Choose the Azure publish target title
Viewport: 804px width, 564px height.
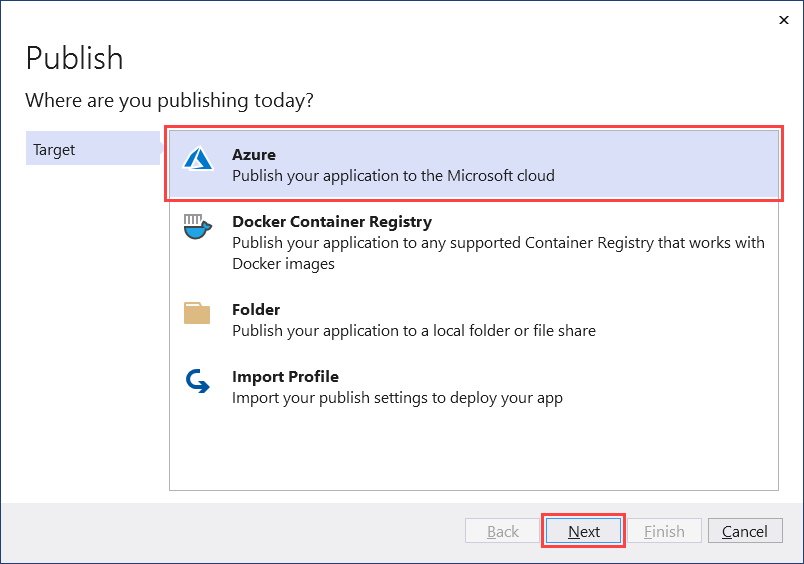pyautogui.click(x=254, y=155)
